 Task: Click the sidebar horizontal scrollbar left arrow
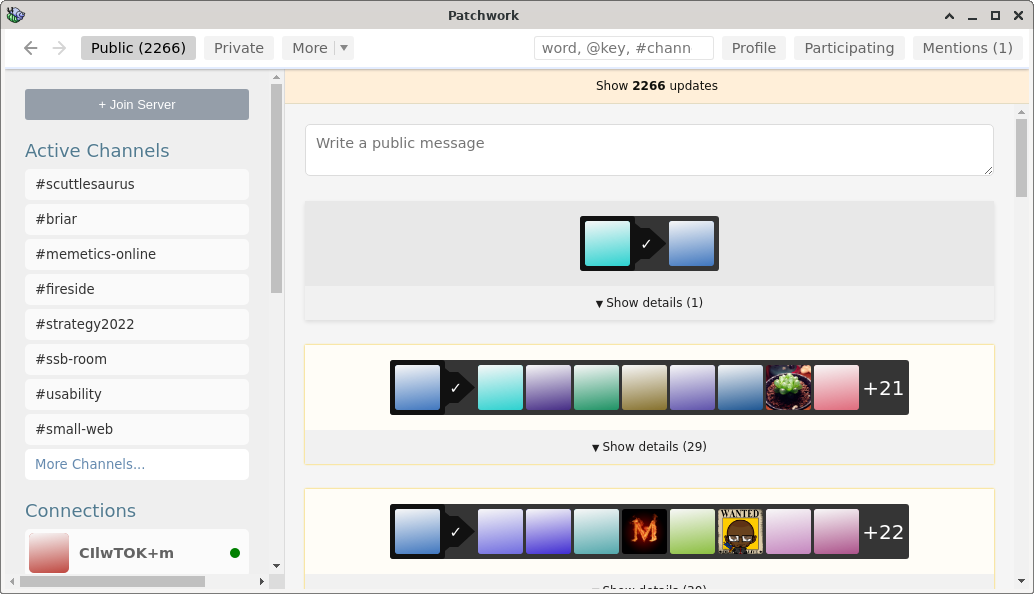pyautogui.click(x=12, y=581)
